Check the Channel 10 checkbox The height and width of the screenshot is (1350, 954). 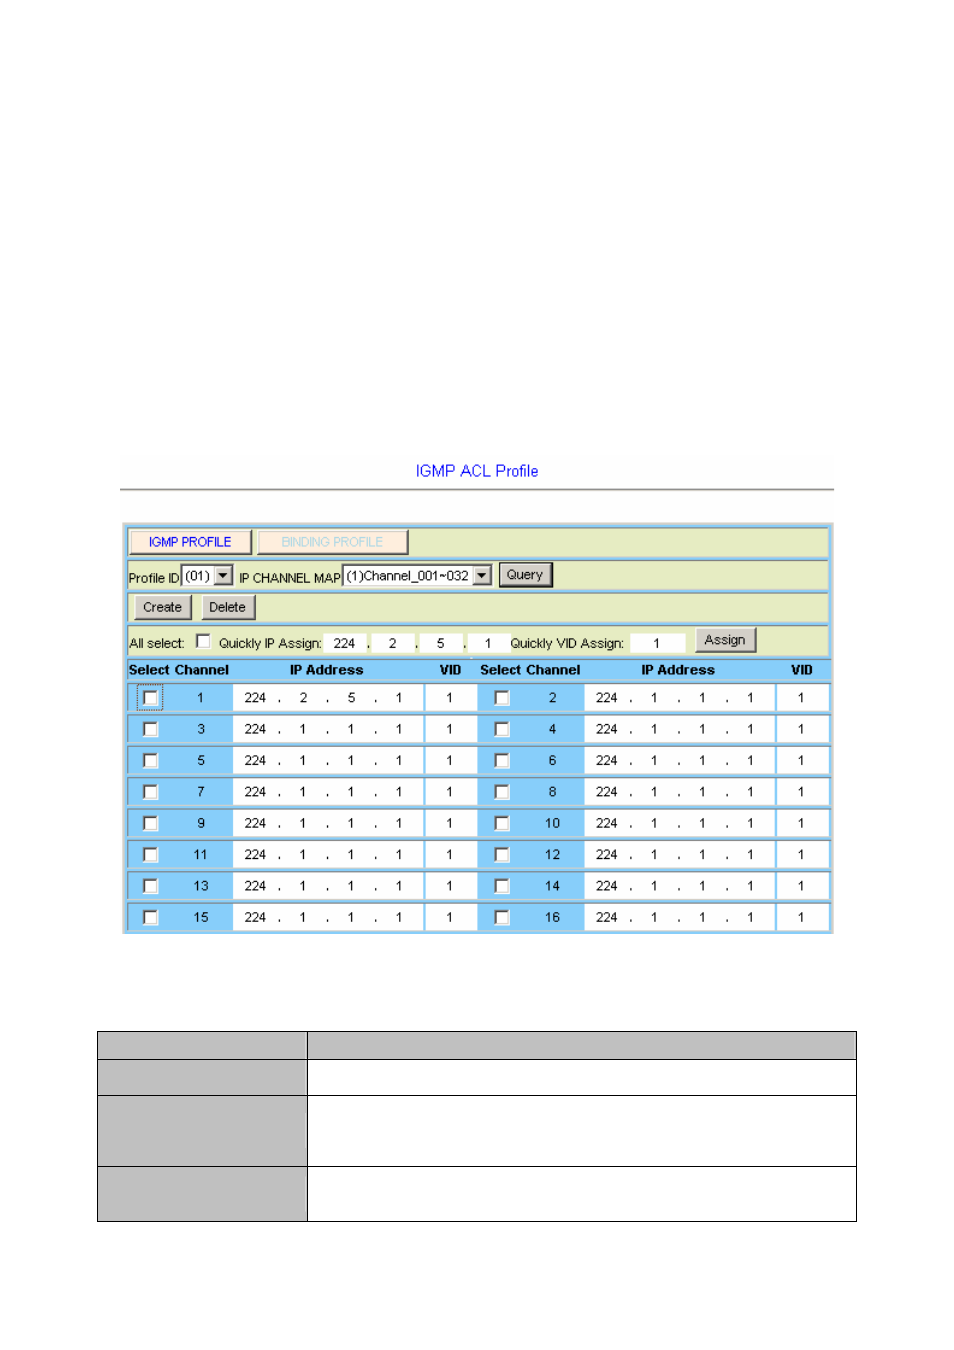click(502, 823)
